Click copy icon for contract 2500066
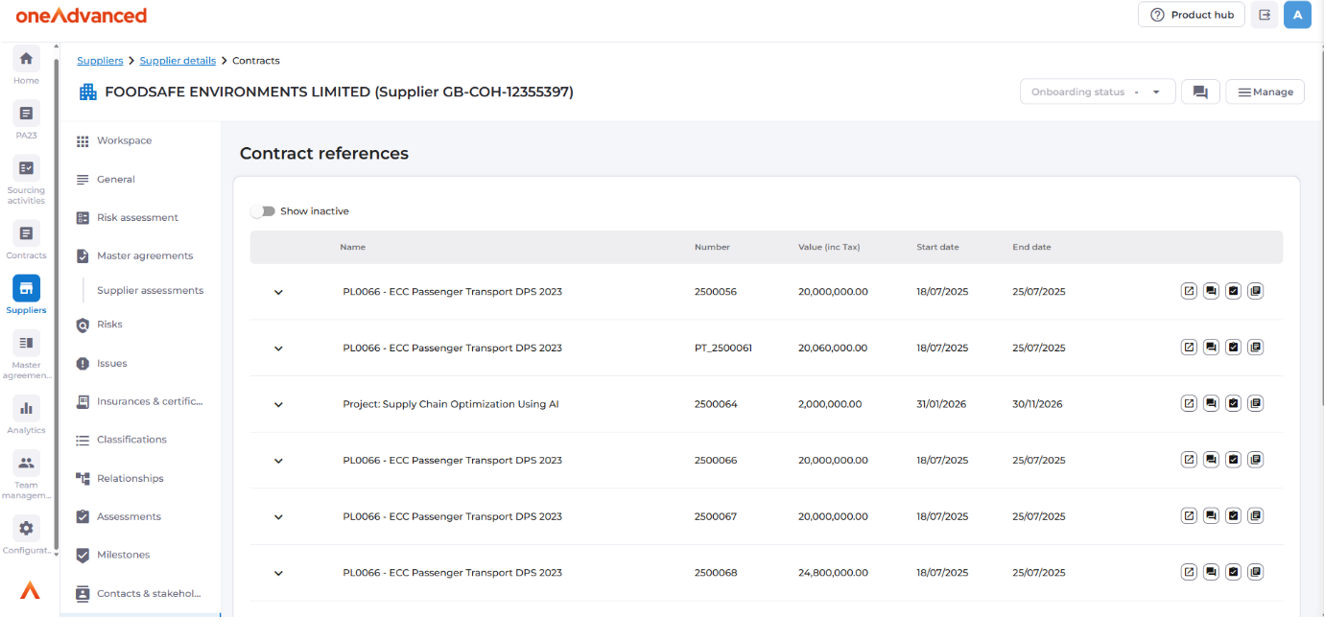 [x=1256, y=460]
